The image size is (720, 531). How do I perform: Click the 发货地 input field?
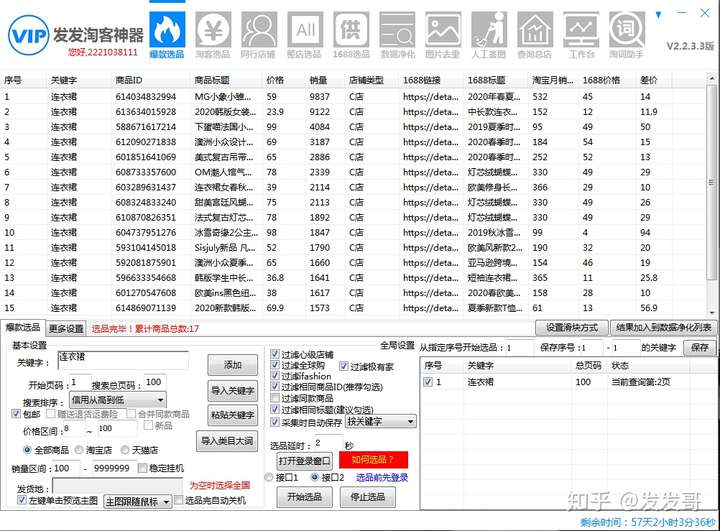click(118, 486)
